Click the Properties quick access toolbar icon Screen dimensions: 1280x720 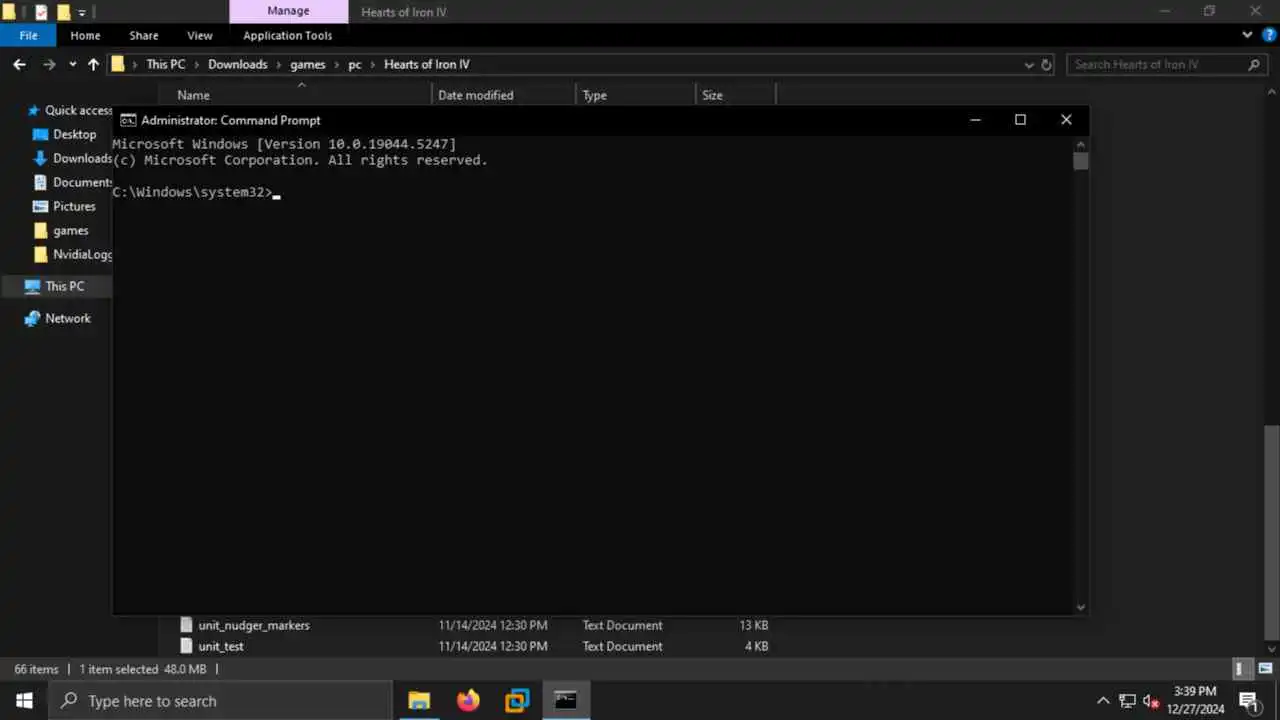pyautogui.click(x=41, y=12)
